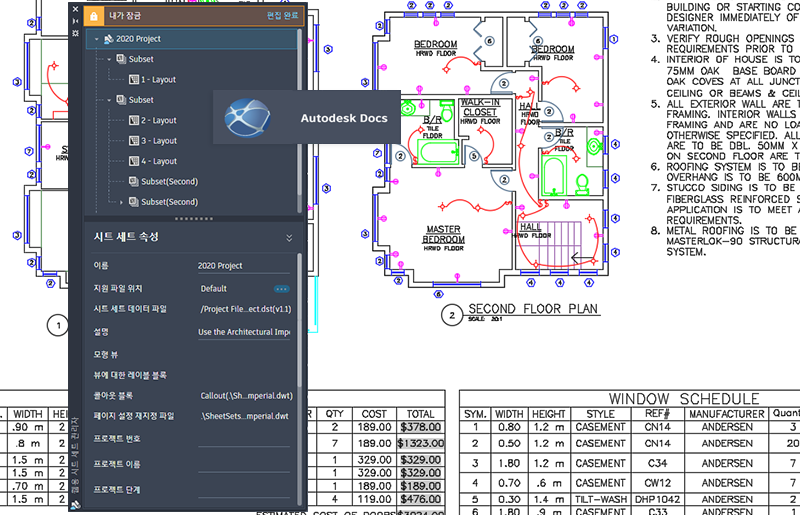Viewport: 800px width, 515px height.
Task: Close the sheet set manager palette
Action: (76, 9)
